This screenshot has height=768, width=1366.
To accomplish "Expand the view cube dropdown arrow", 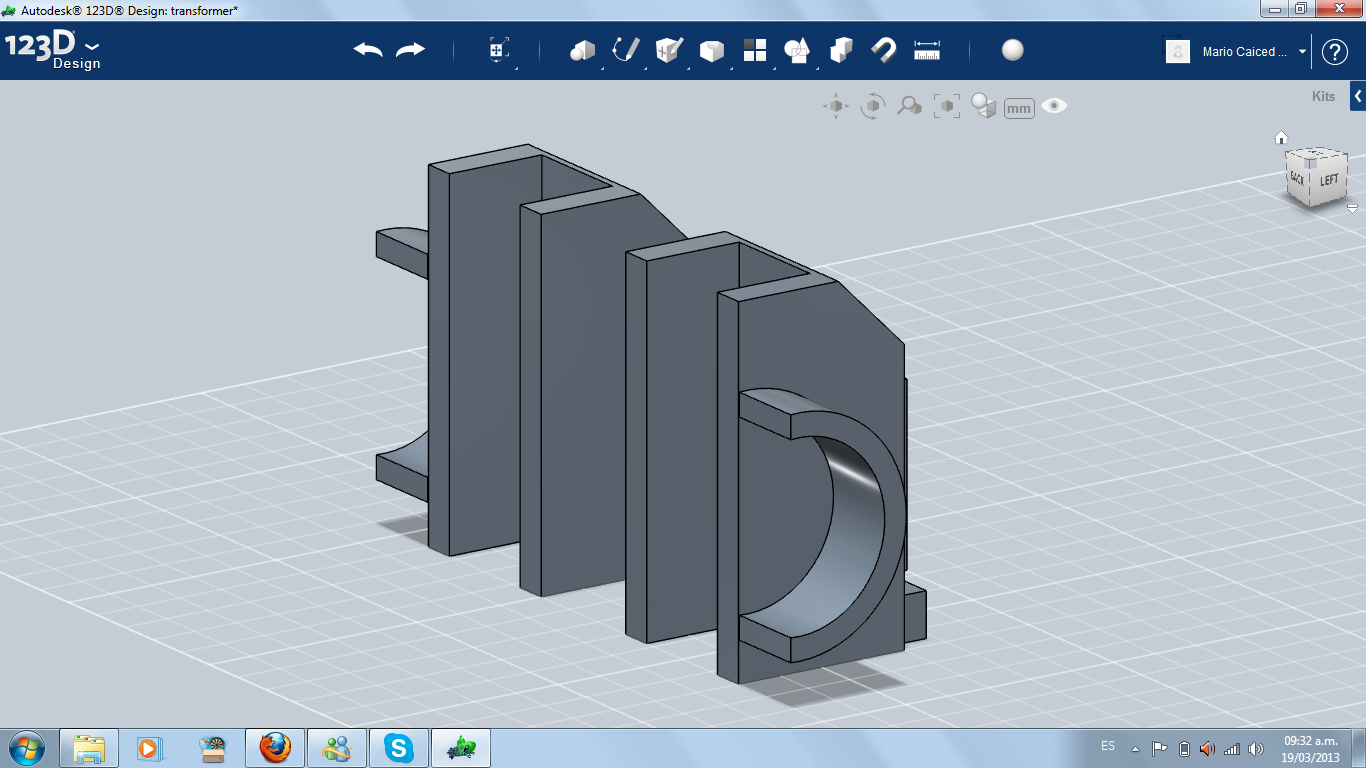I will (x=1352, y=209).
